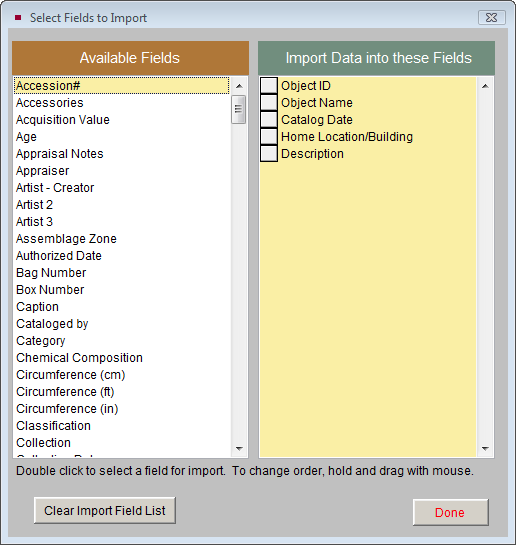Tick the checkbox beside Description
This screenshot has height=545, width=516.
pyautogui.click(x=269, y=154)
